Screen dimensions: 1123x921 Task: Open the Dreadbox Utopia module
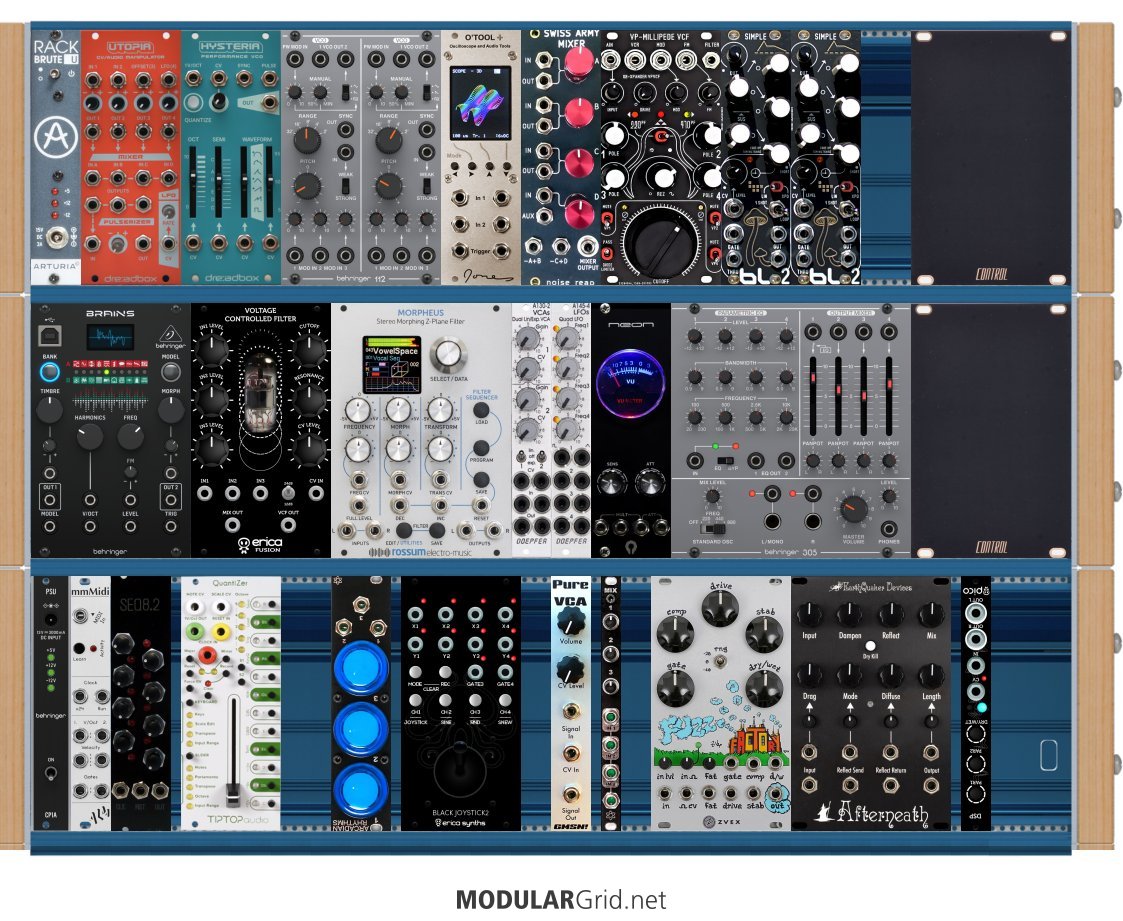[x=130, y=157]
